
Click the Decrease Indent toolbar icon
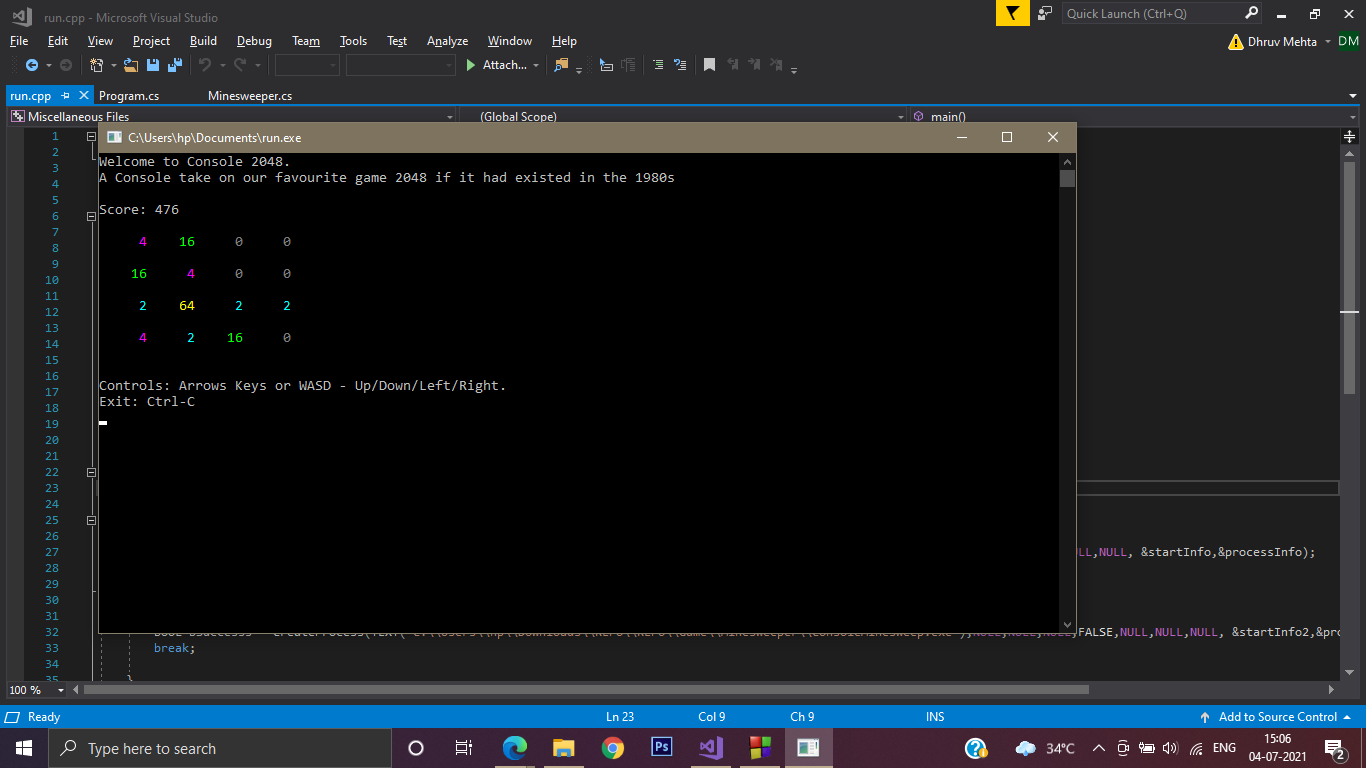point(606,65)
